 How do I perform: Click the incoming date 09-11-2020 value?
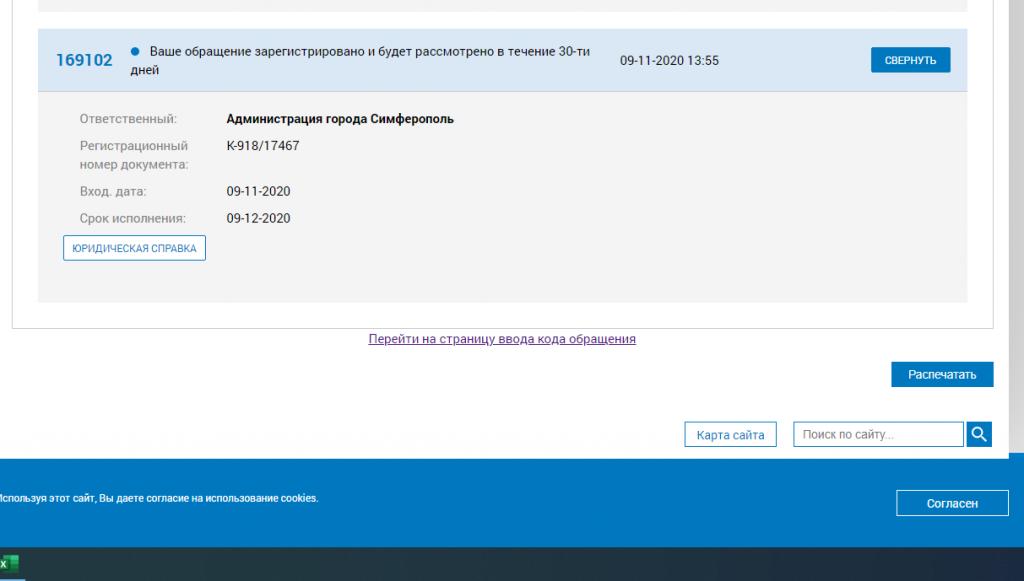tap(258, 192)
